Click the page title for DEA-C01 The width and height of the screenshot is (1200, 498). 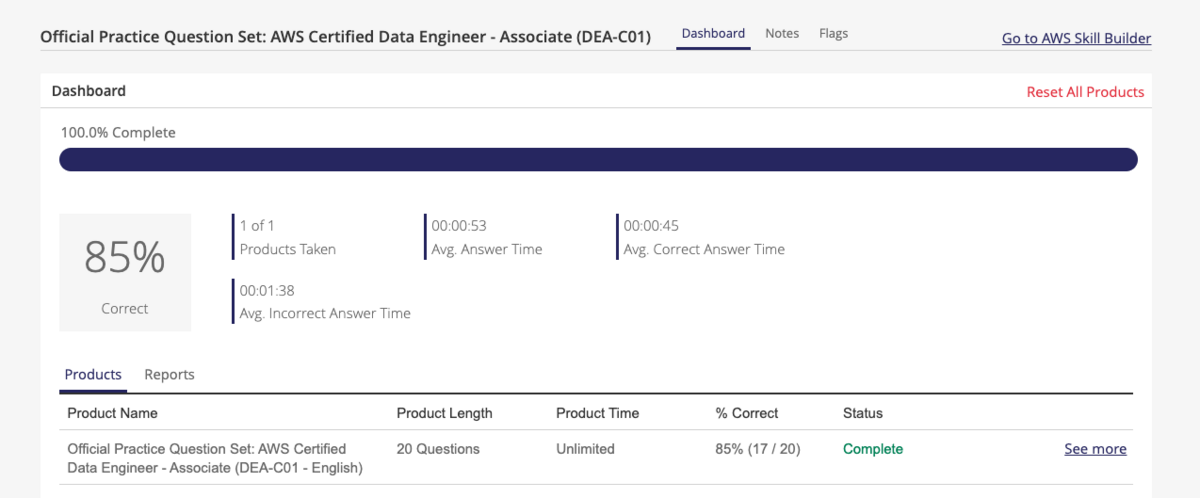point(345,37)
